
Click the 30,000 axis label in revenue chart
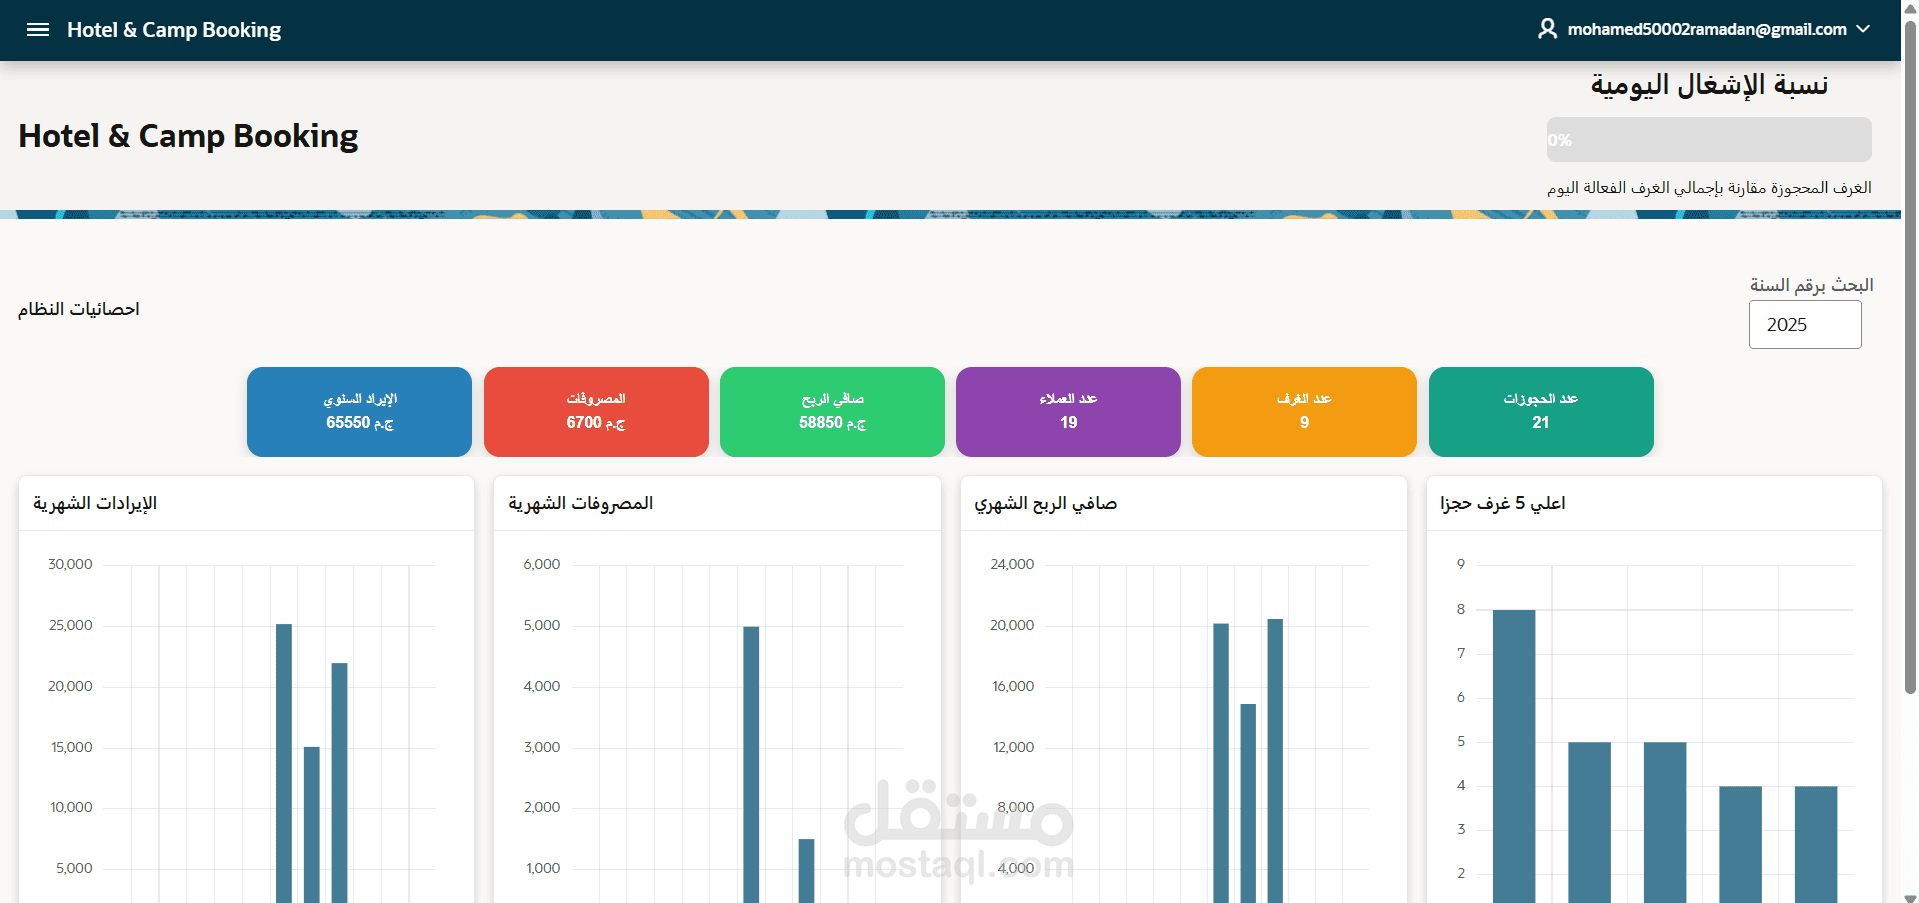click(70, 565)
